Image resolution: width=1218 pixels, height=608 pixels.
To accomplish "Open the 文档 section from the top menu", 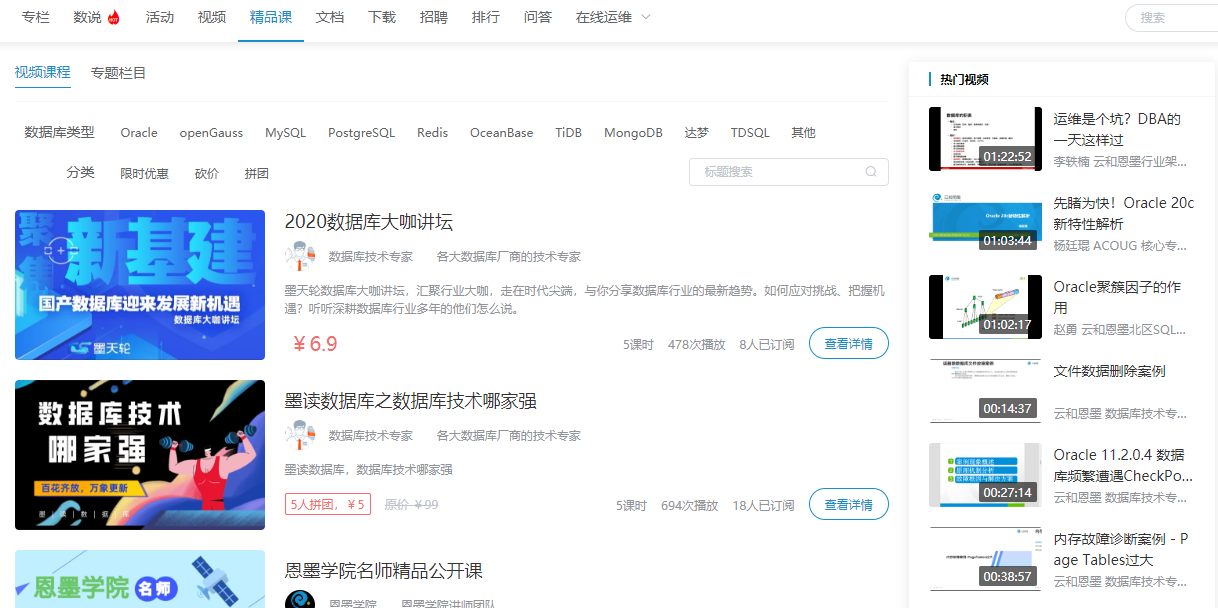I will (x=329, y=17).
